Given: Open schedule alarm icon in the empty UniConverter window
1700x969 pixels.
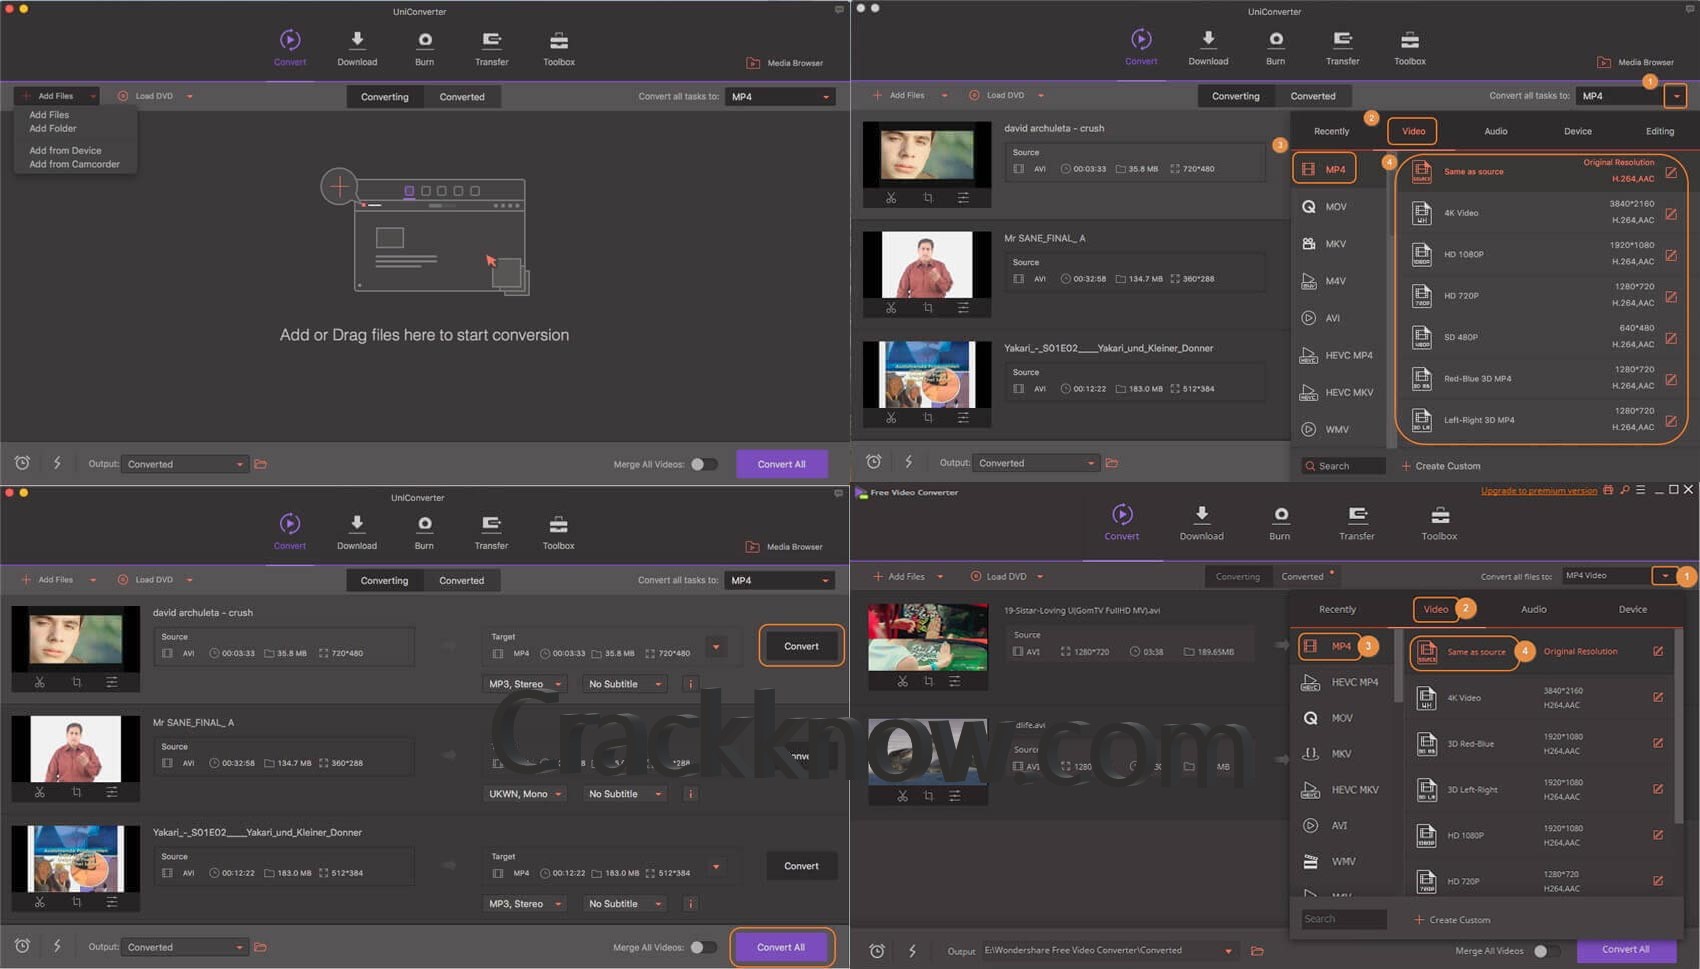Looking at the screenshot, I should click(22, 463).
